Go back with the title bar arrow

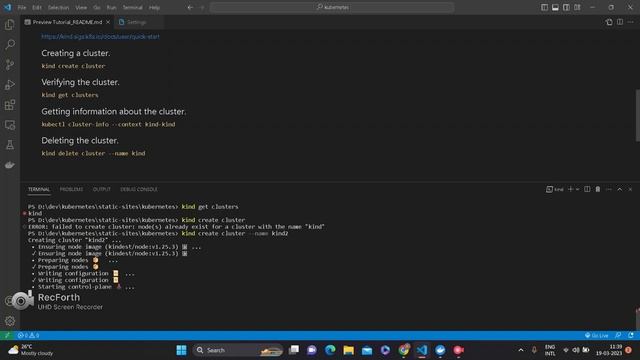click(190, 7)
